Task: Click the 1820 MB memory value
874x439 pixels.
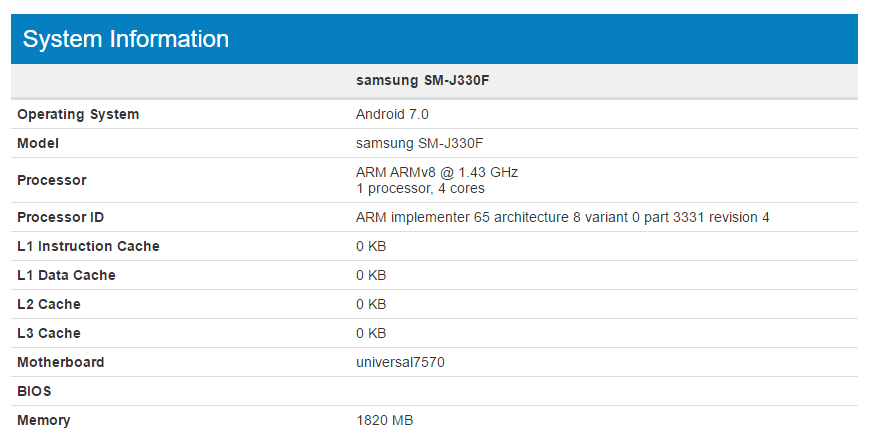Action: click(x=384, y=421)
